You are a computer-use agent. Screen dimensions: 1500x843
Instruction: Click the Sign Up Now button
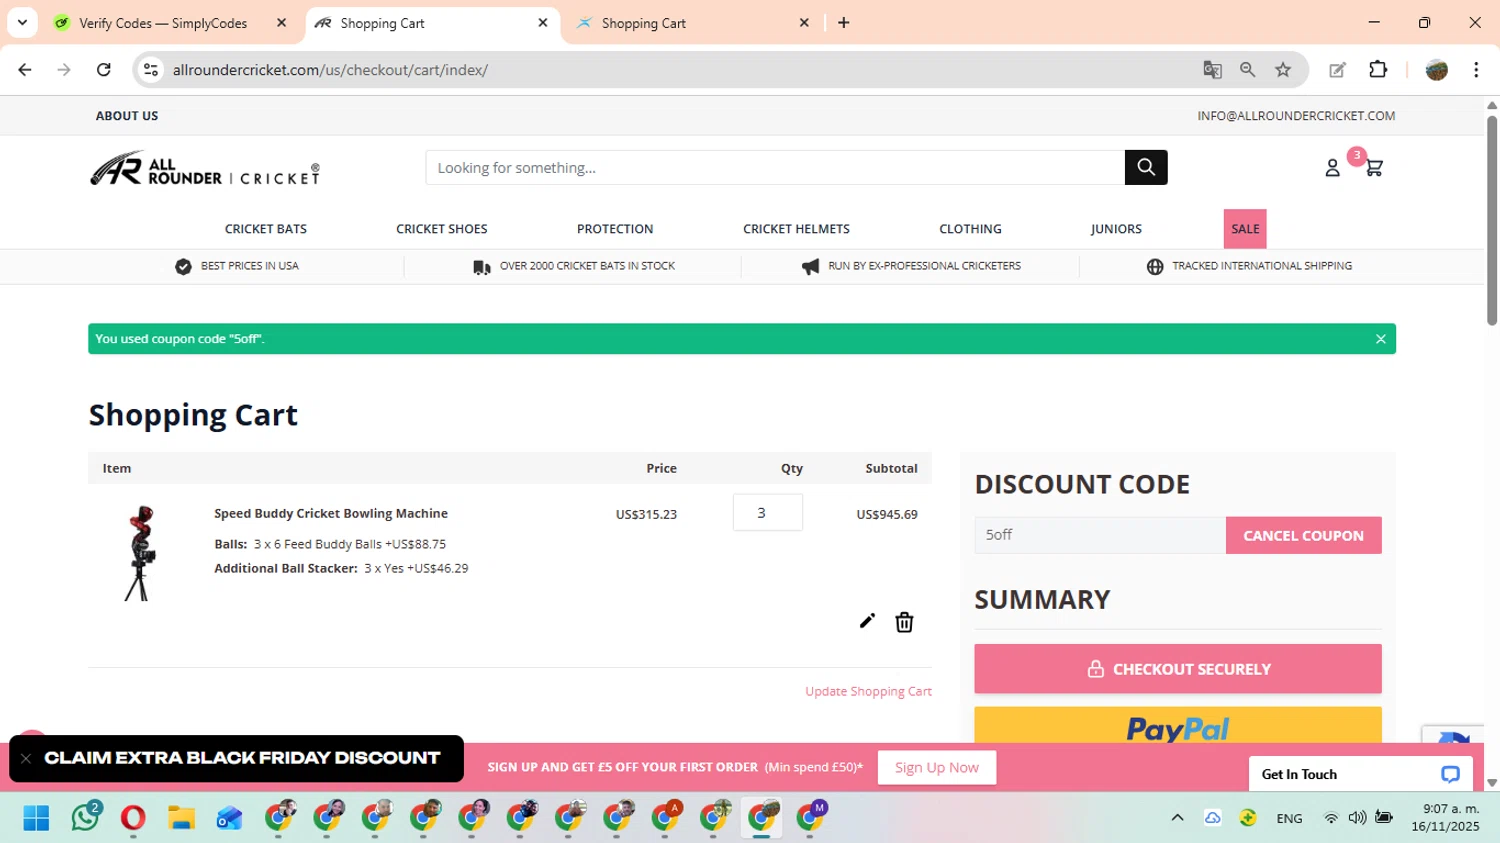pos(937,767)
